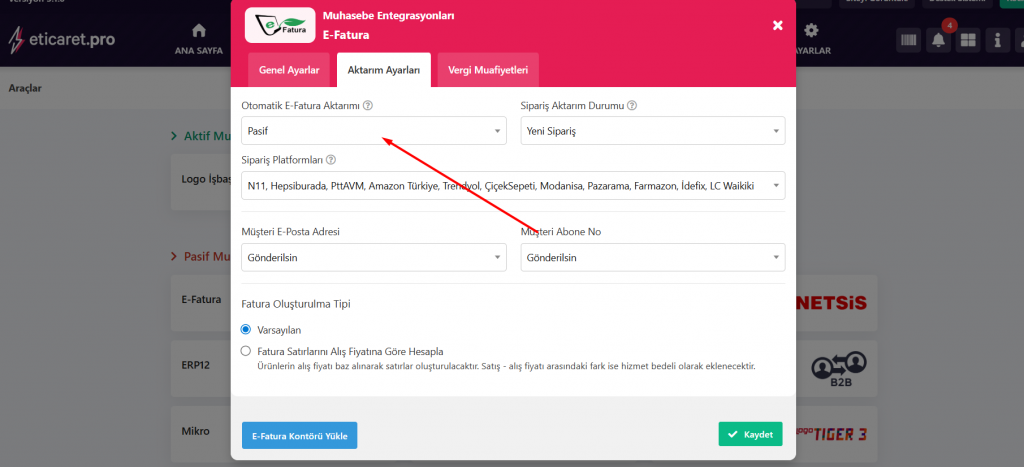The width and height of the screenshot is (1024, 467).
Task: Switch to the Genel Ayarlar tab
Action: click(x=290, y=70)
